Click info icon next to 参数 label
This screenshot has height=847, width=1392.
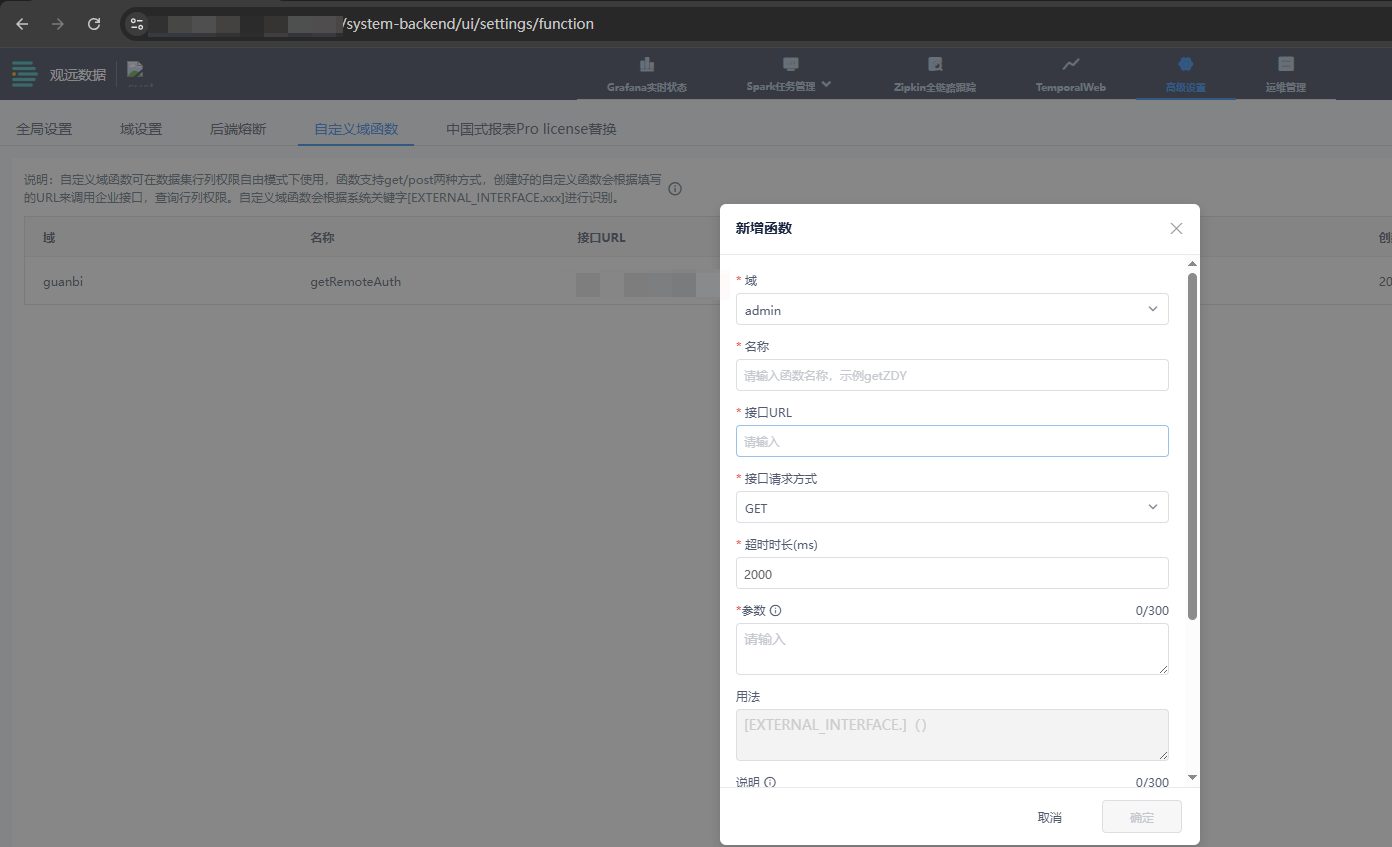(776, 610)
